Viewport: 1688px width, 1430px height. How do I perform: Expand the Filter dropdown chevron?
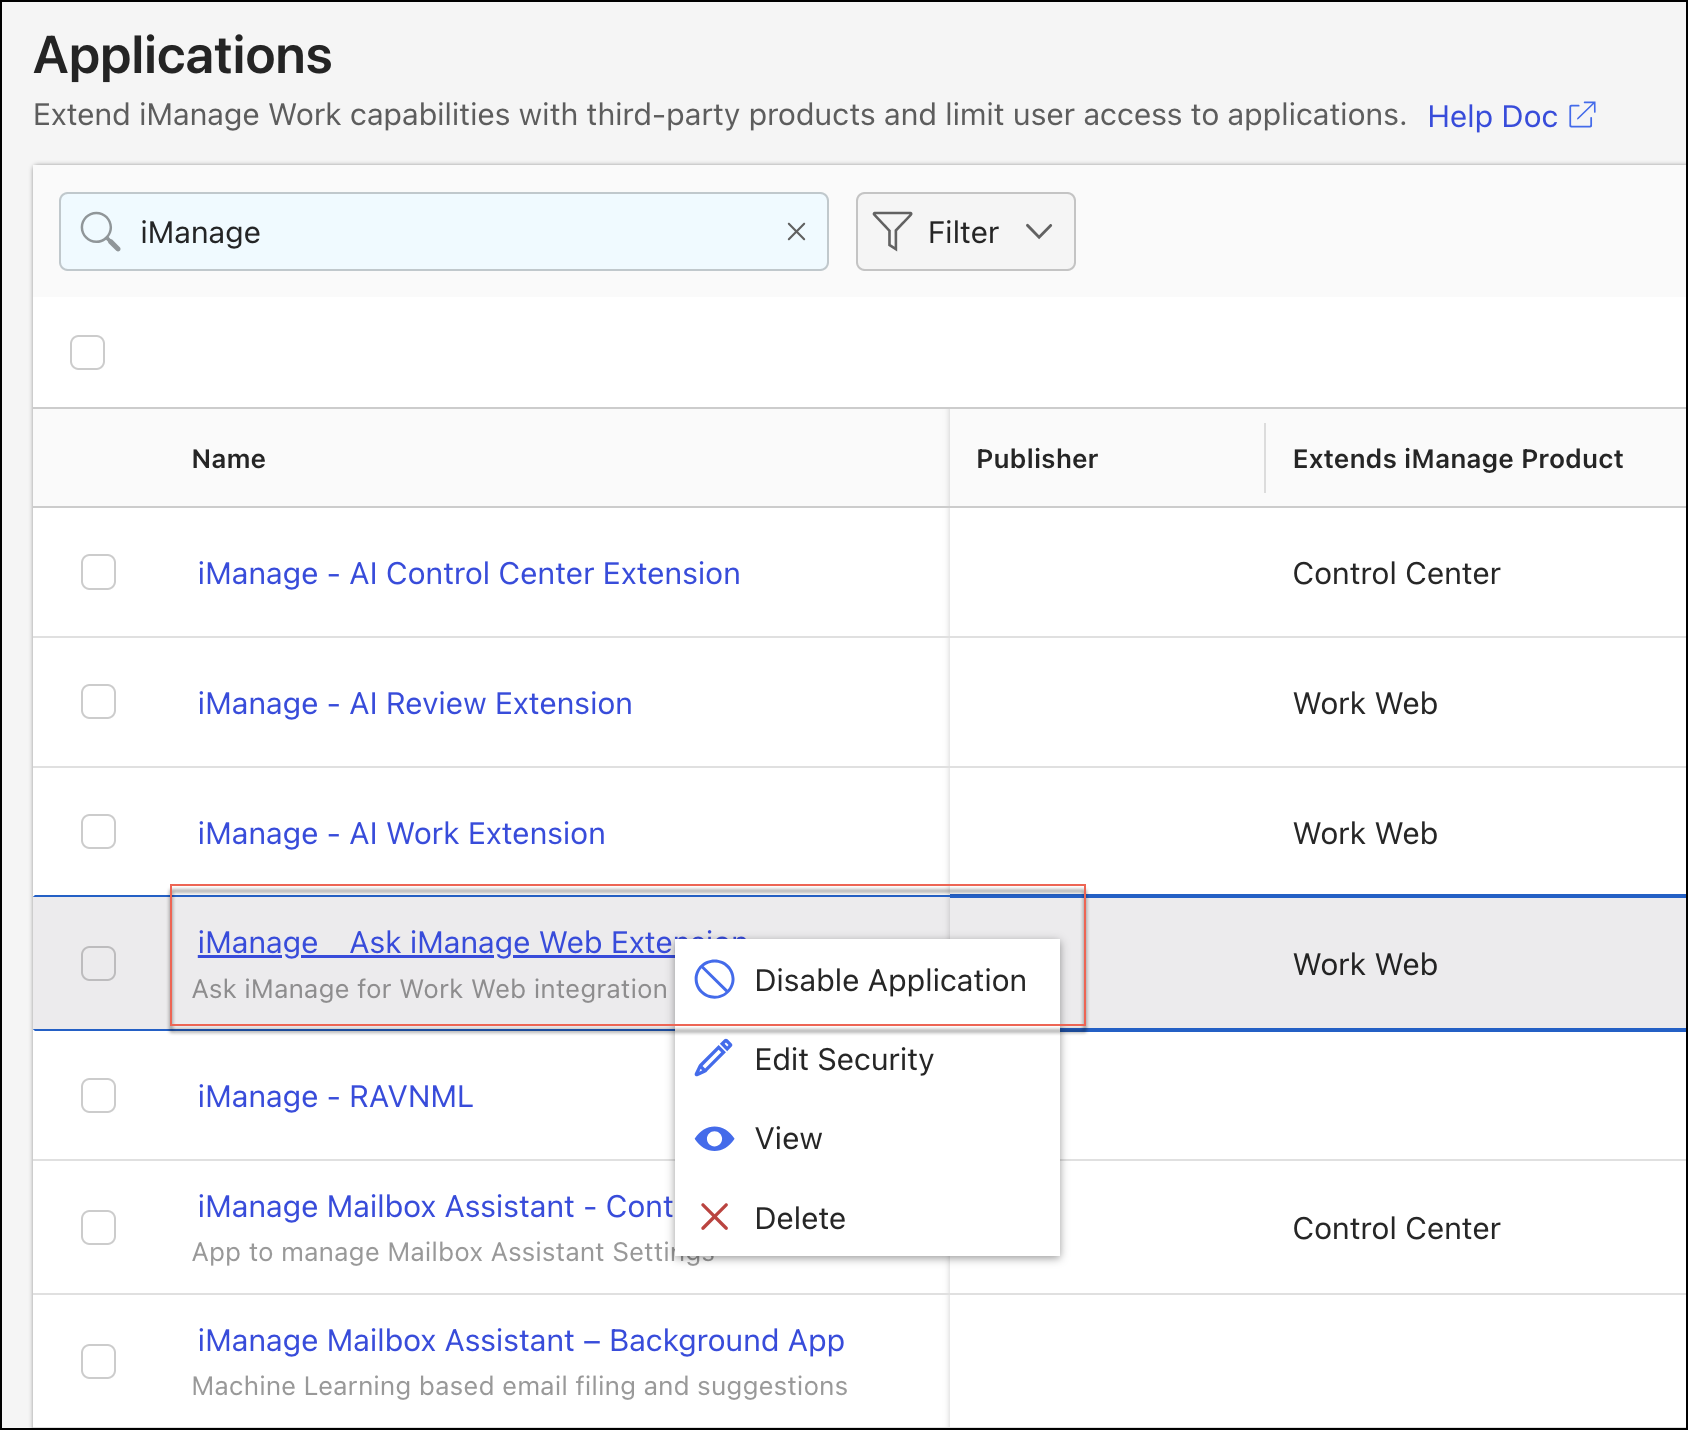coord(1039,232)
